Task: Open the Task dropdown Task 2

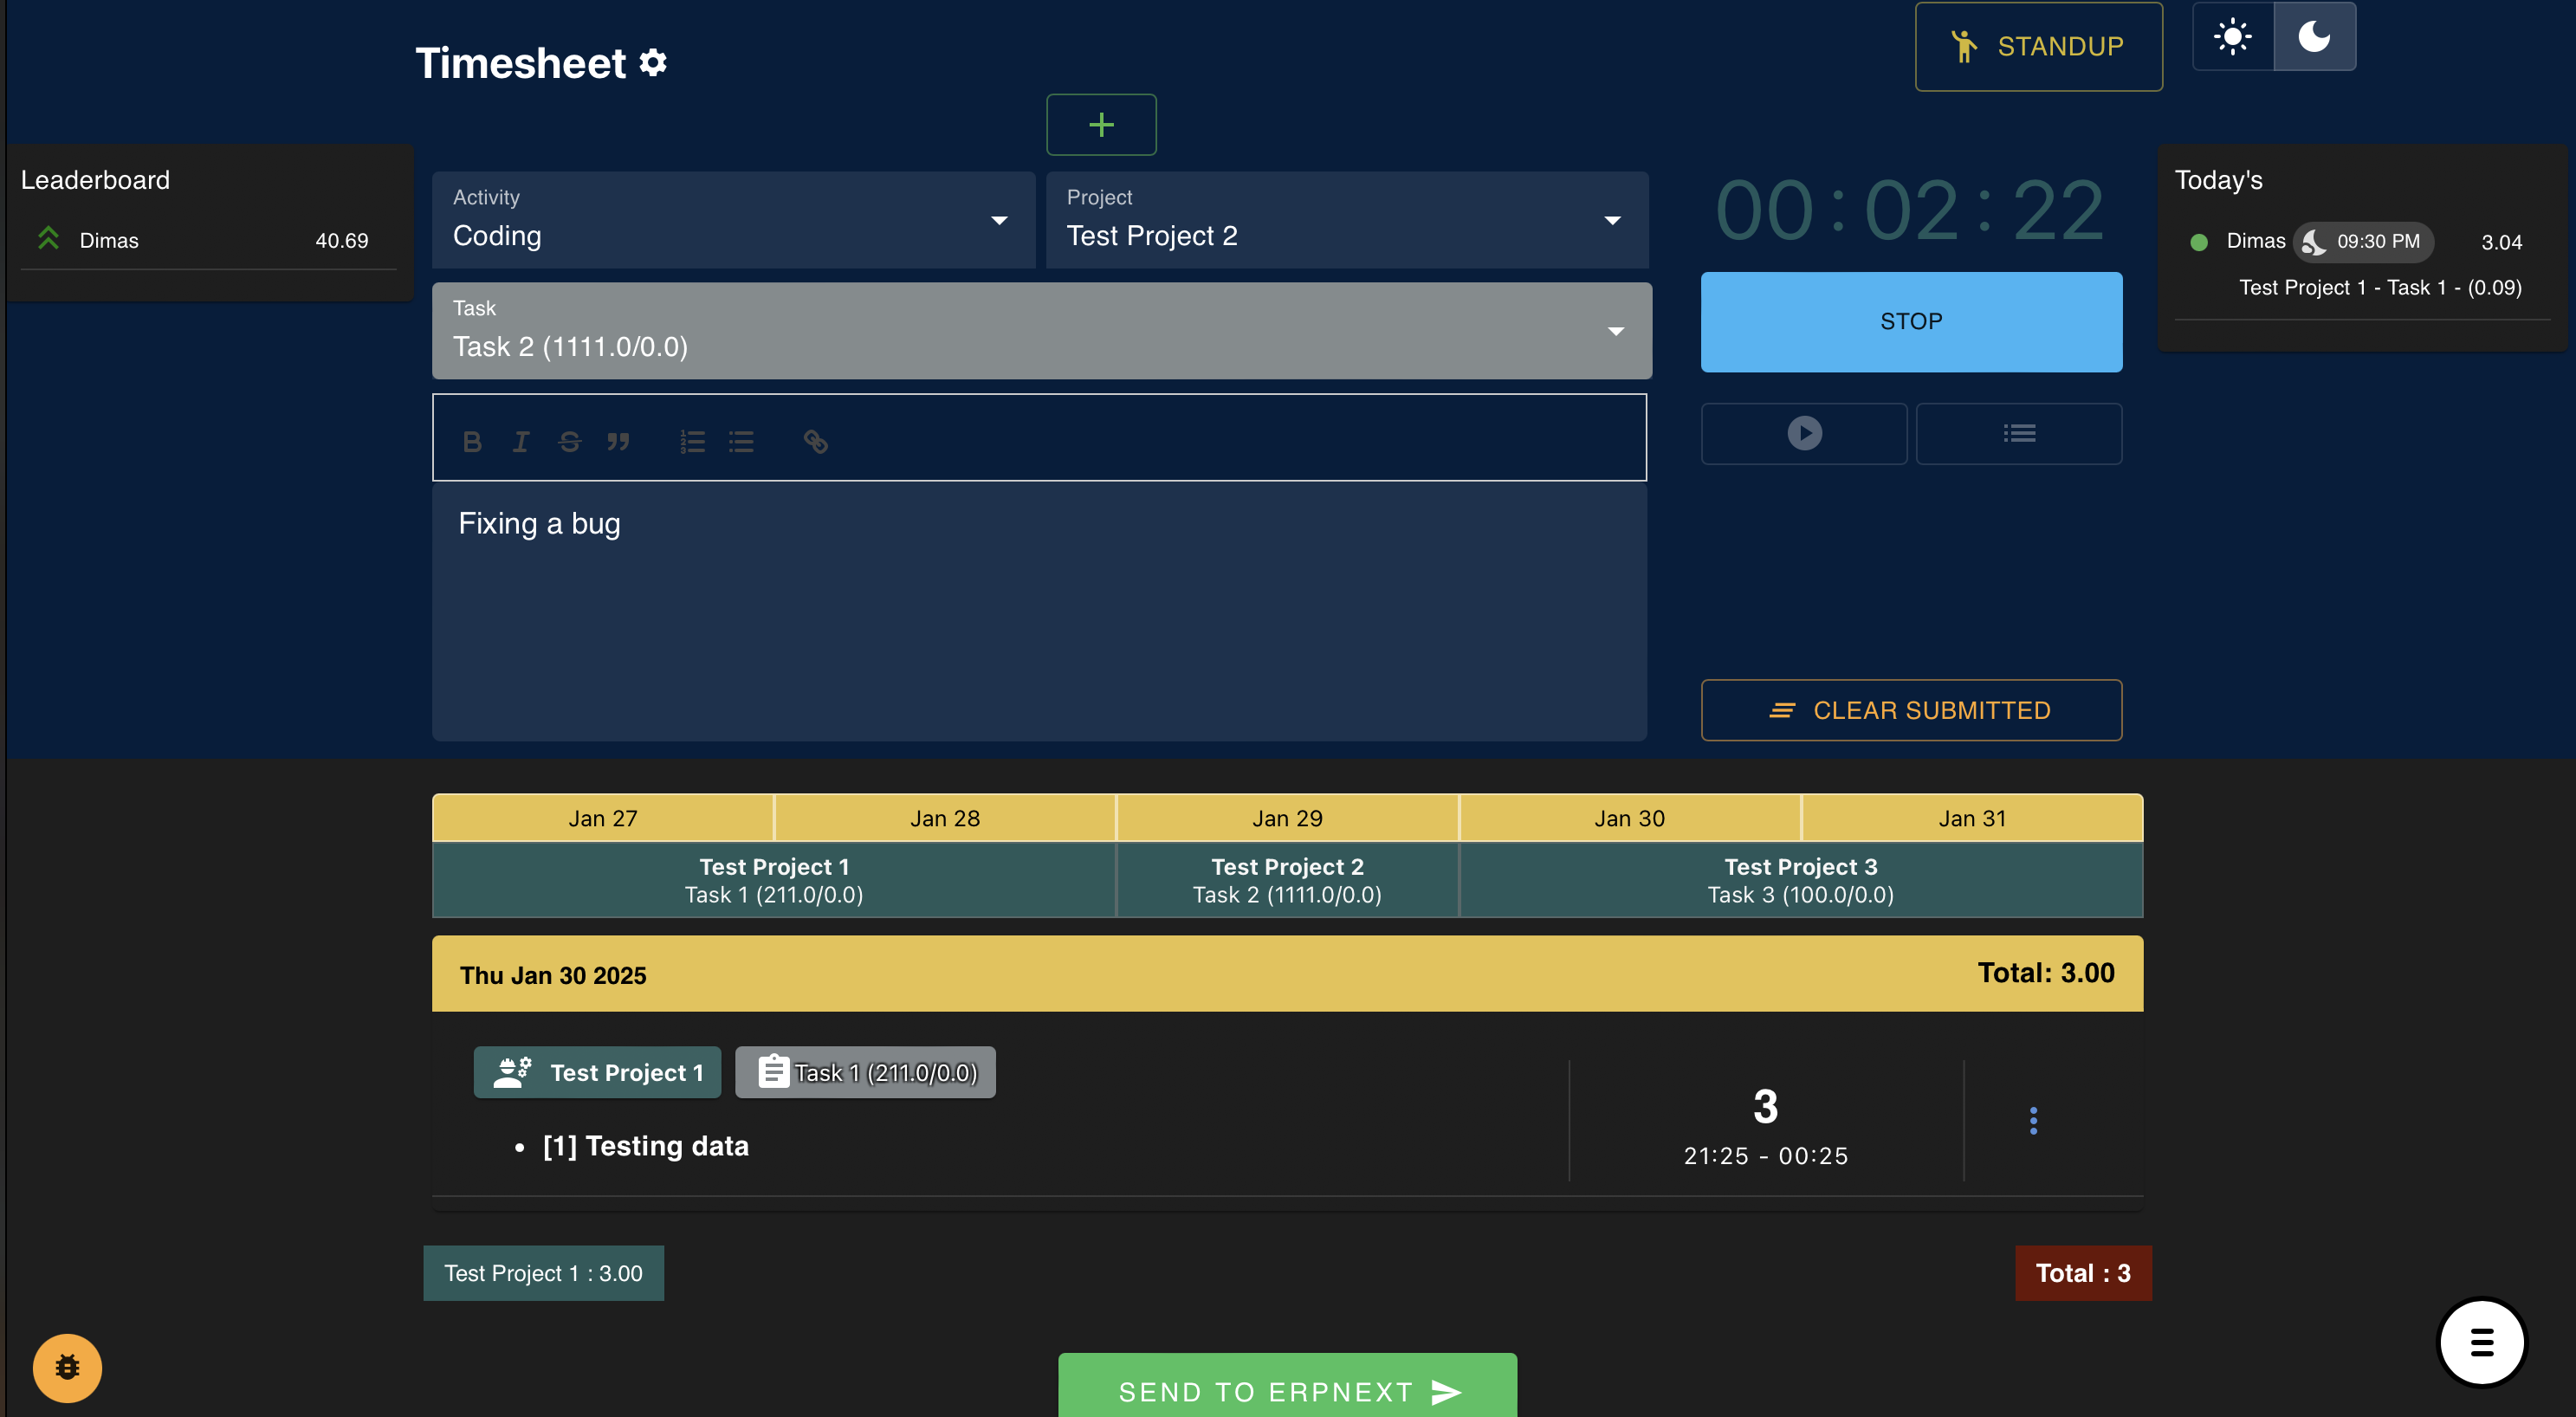Action: click(1040, 331)
